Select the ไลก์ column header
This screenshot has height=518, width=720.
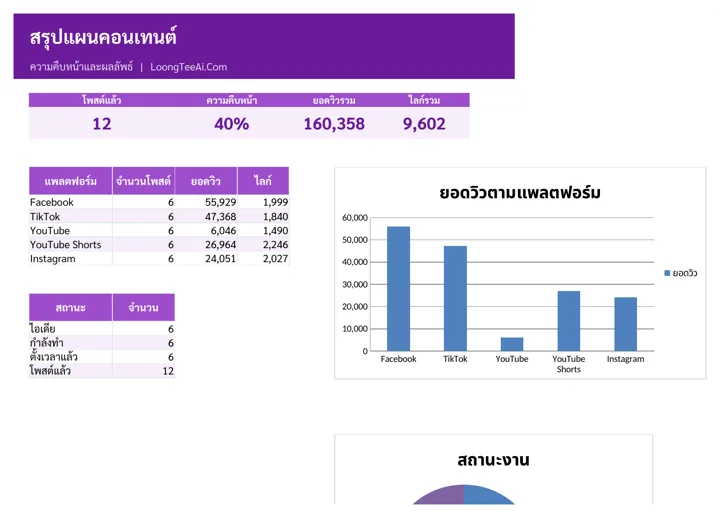point(263,181)
